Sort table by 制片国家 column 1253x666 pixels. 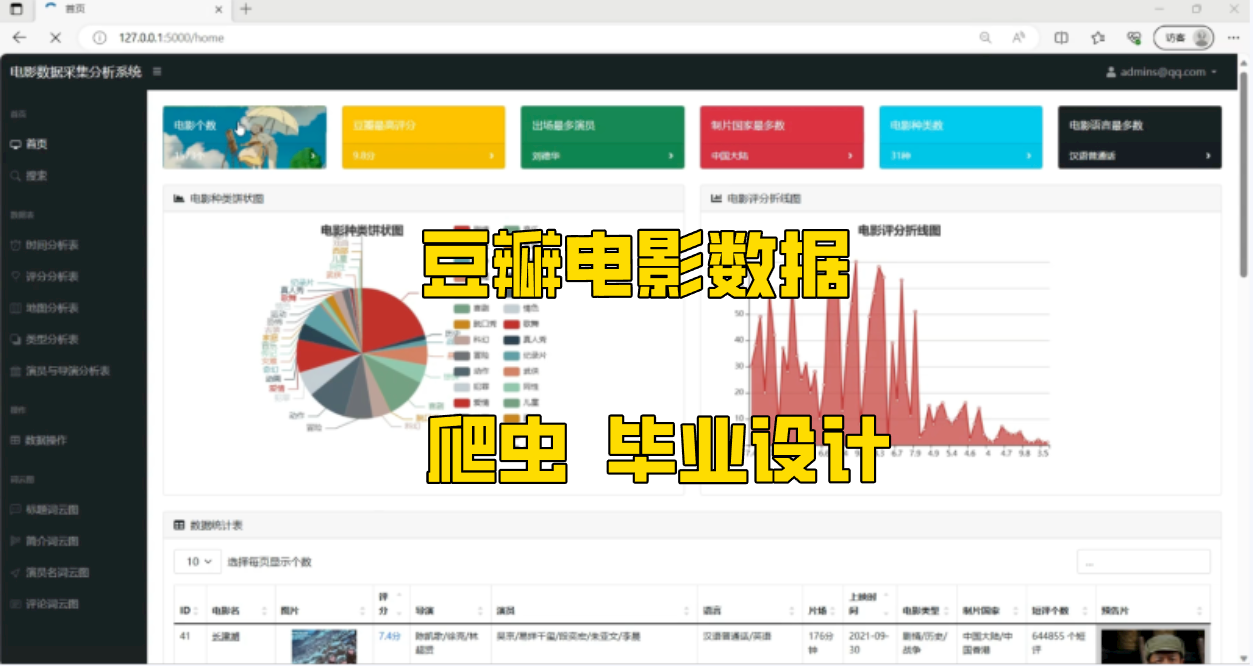tap(992, 610)
